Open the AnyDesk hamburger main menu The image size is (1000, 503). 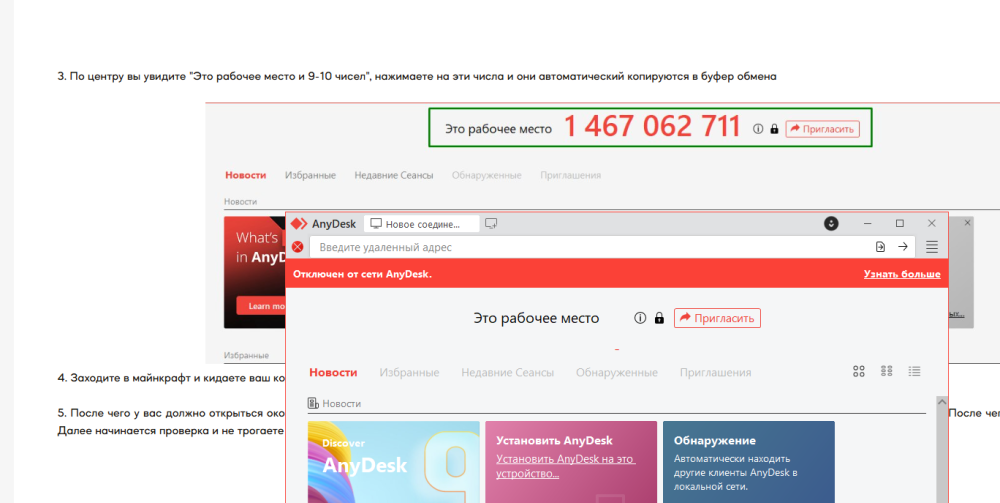(932, 247)
